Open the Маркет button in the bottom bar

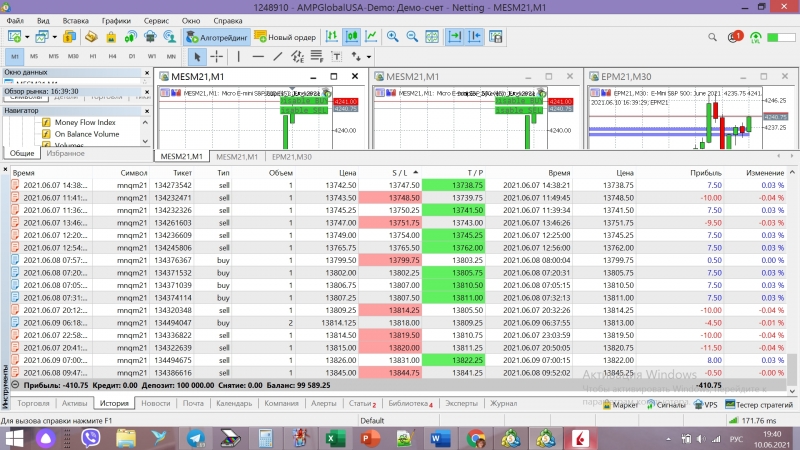[620, 405]
